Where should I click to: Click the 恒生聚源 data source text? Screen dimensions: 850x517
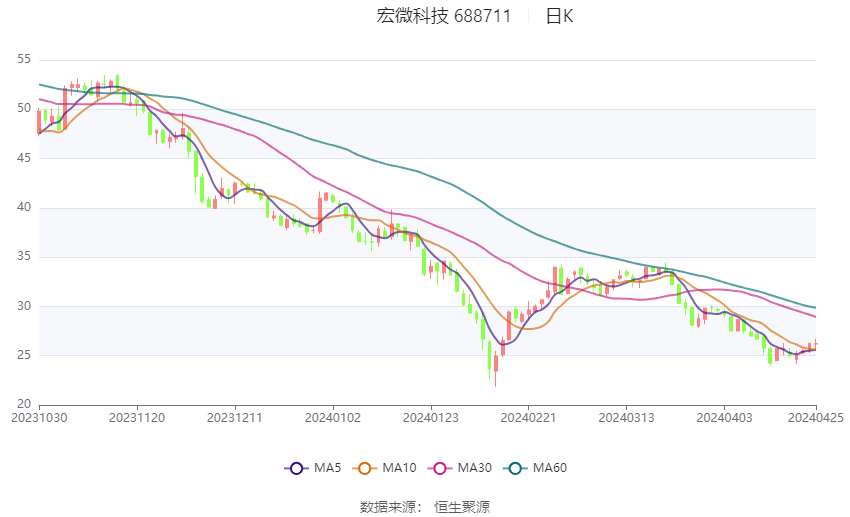click(462, 507)
